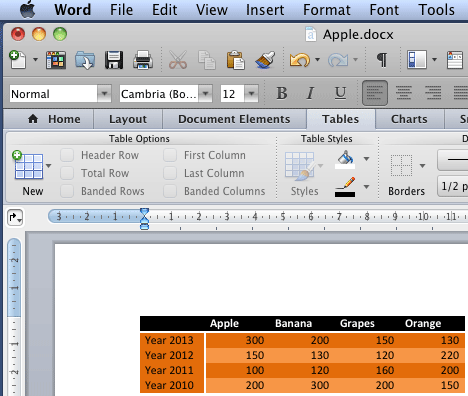
Task: Toggle the Sidebar icon
Action: 417,60
